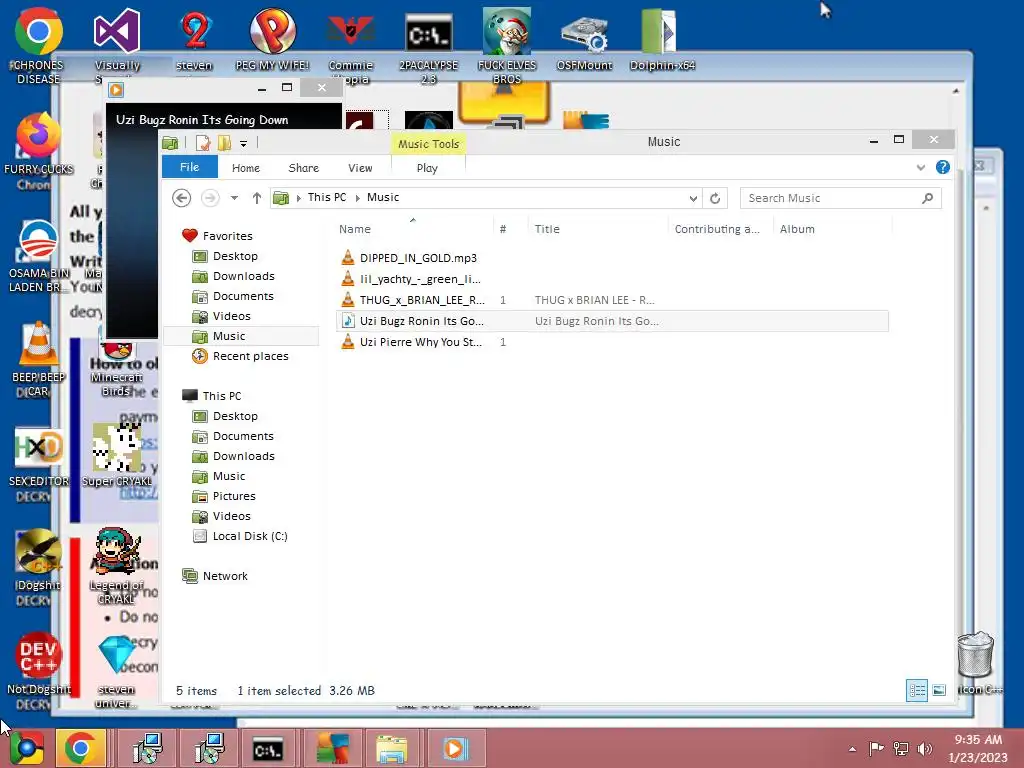Open Chrome from the taskbar
Viewport: 1024px width, 768px height.
80,748
